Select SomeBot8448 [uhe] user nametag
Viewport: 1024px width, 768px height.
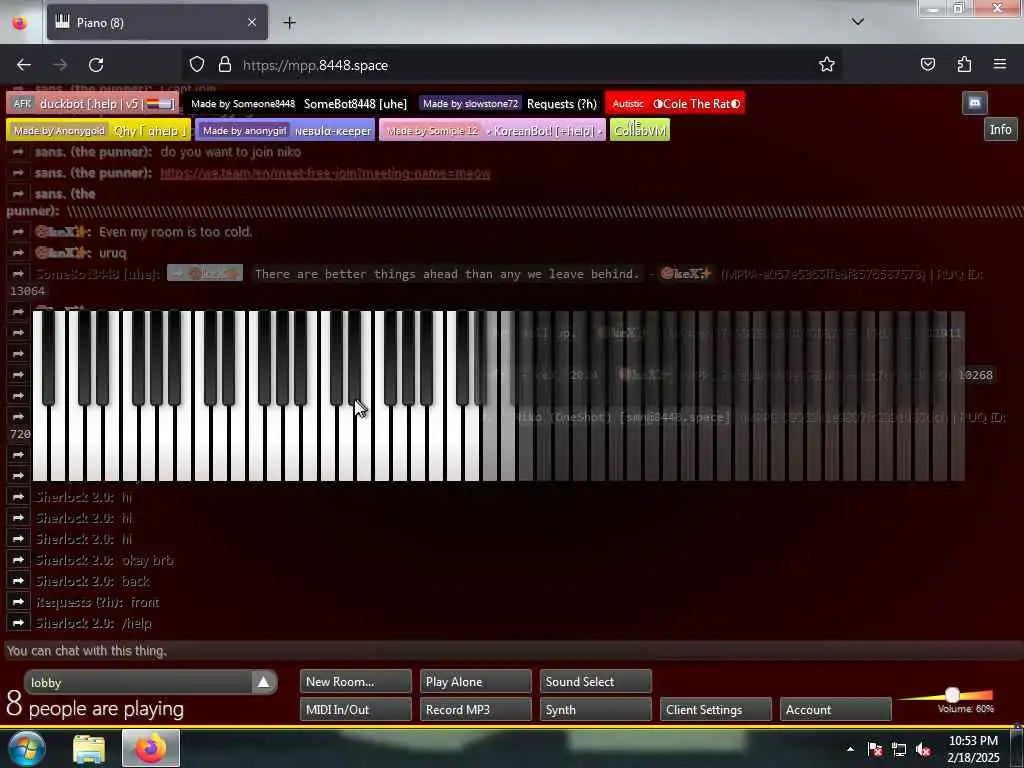click(298, 103)
